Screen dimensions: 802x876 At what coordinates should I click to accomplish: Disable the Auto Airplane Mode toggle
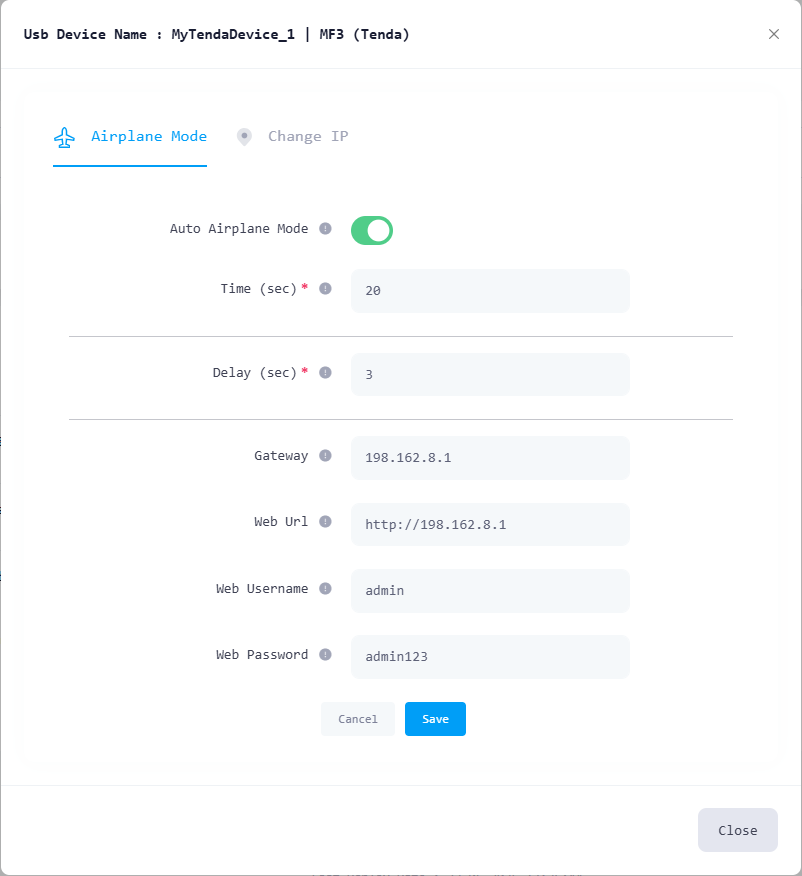372,231
